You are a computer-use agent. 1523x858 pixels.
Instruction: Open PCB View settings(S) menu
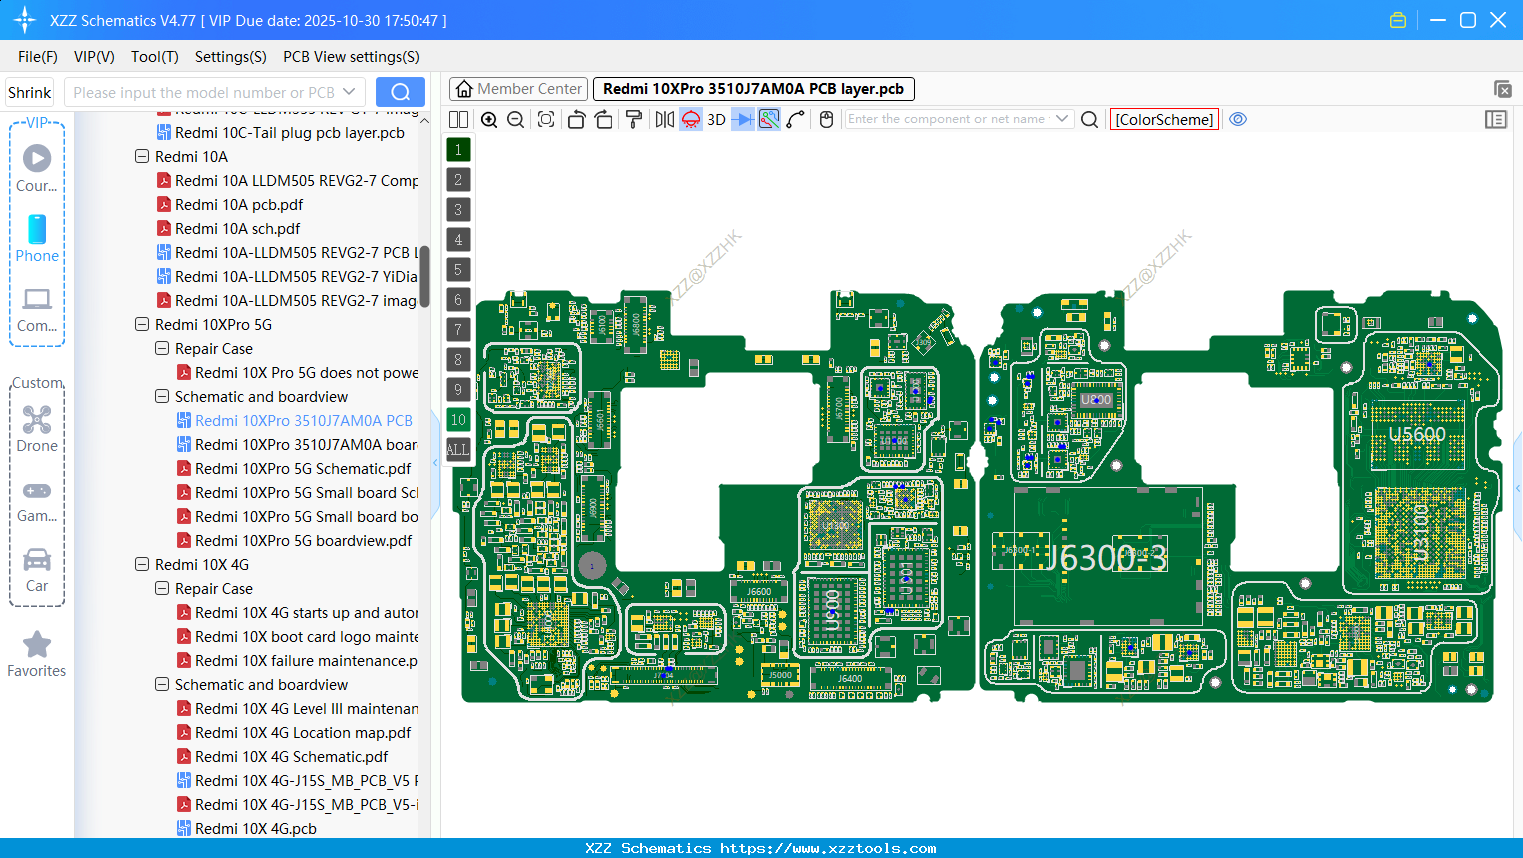[351, 57]
